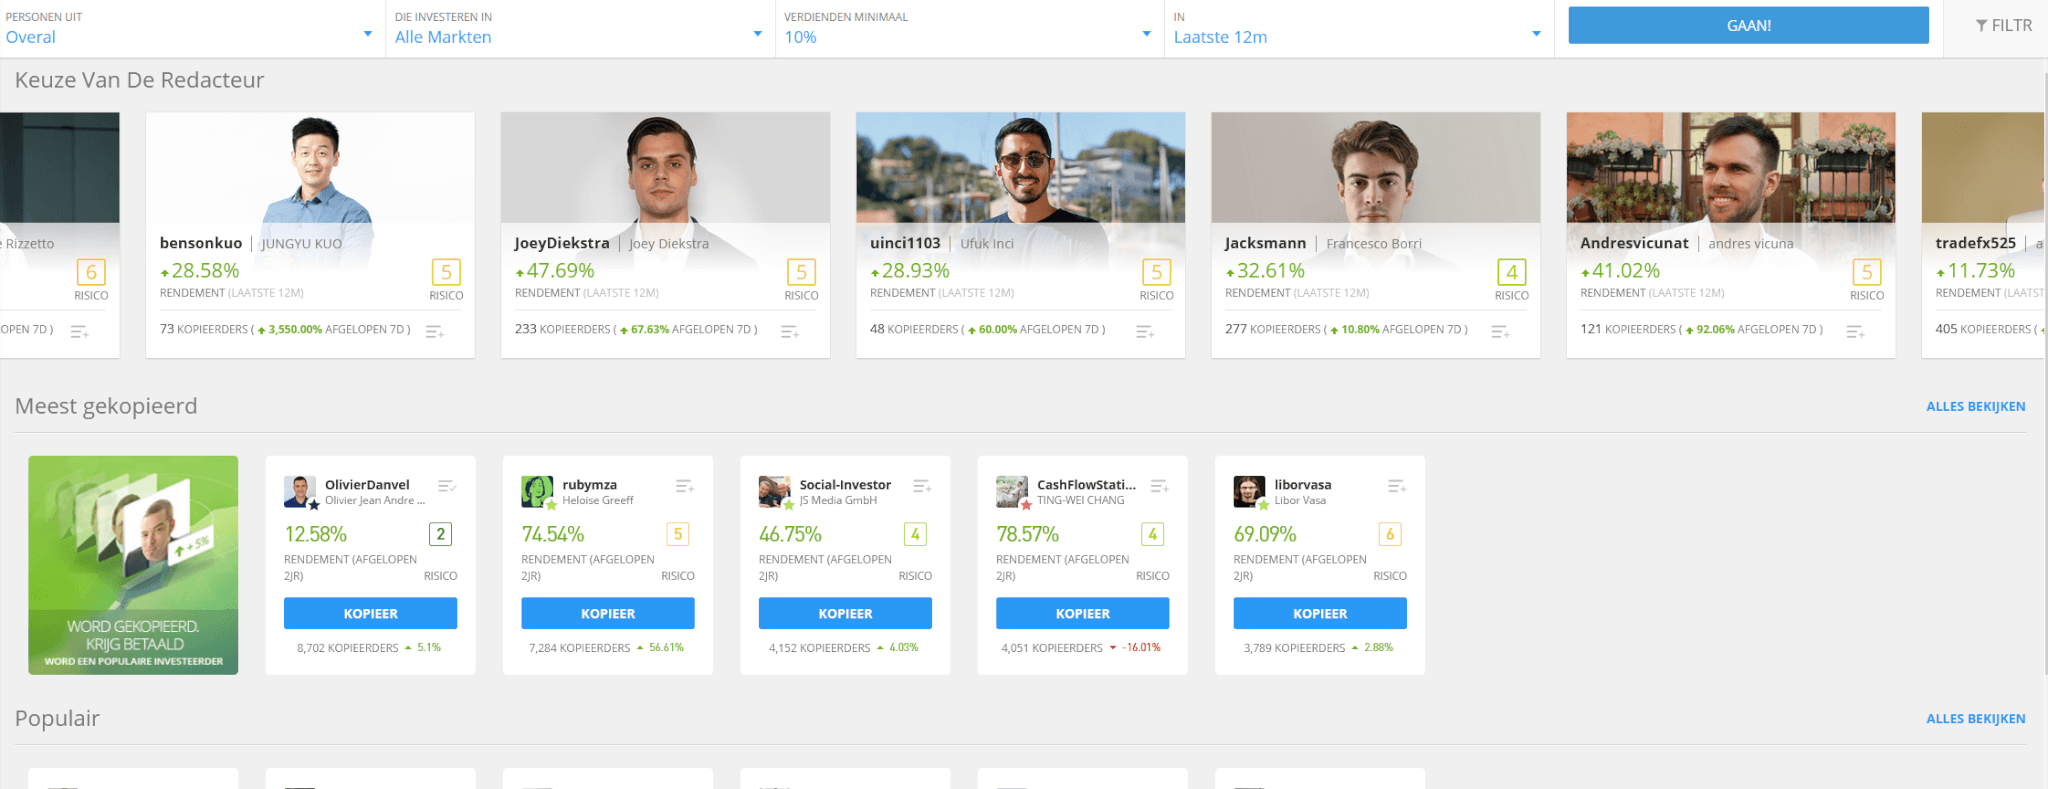This screenshot has width=2048, height=789.
Task: Open Jacksmann username link
Action: (x=1265, y=243)
